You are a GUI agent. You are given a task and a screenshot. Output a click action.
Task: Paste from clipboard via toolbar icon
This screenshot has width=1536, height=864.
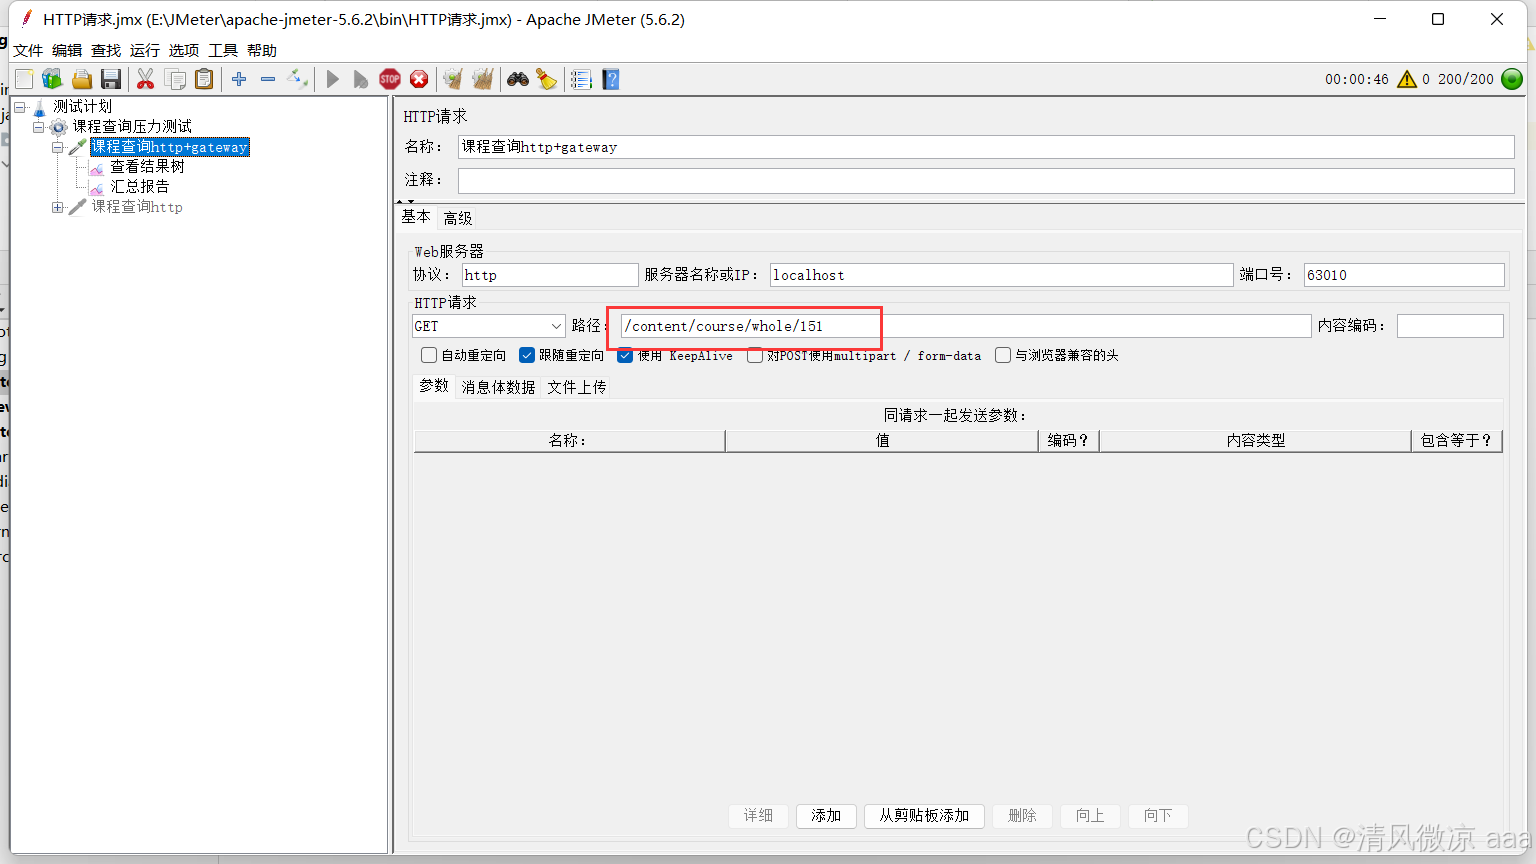[204, 79]
